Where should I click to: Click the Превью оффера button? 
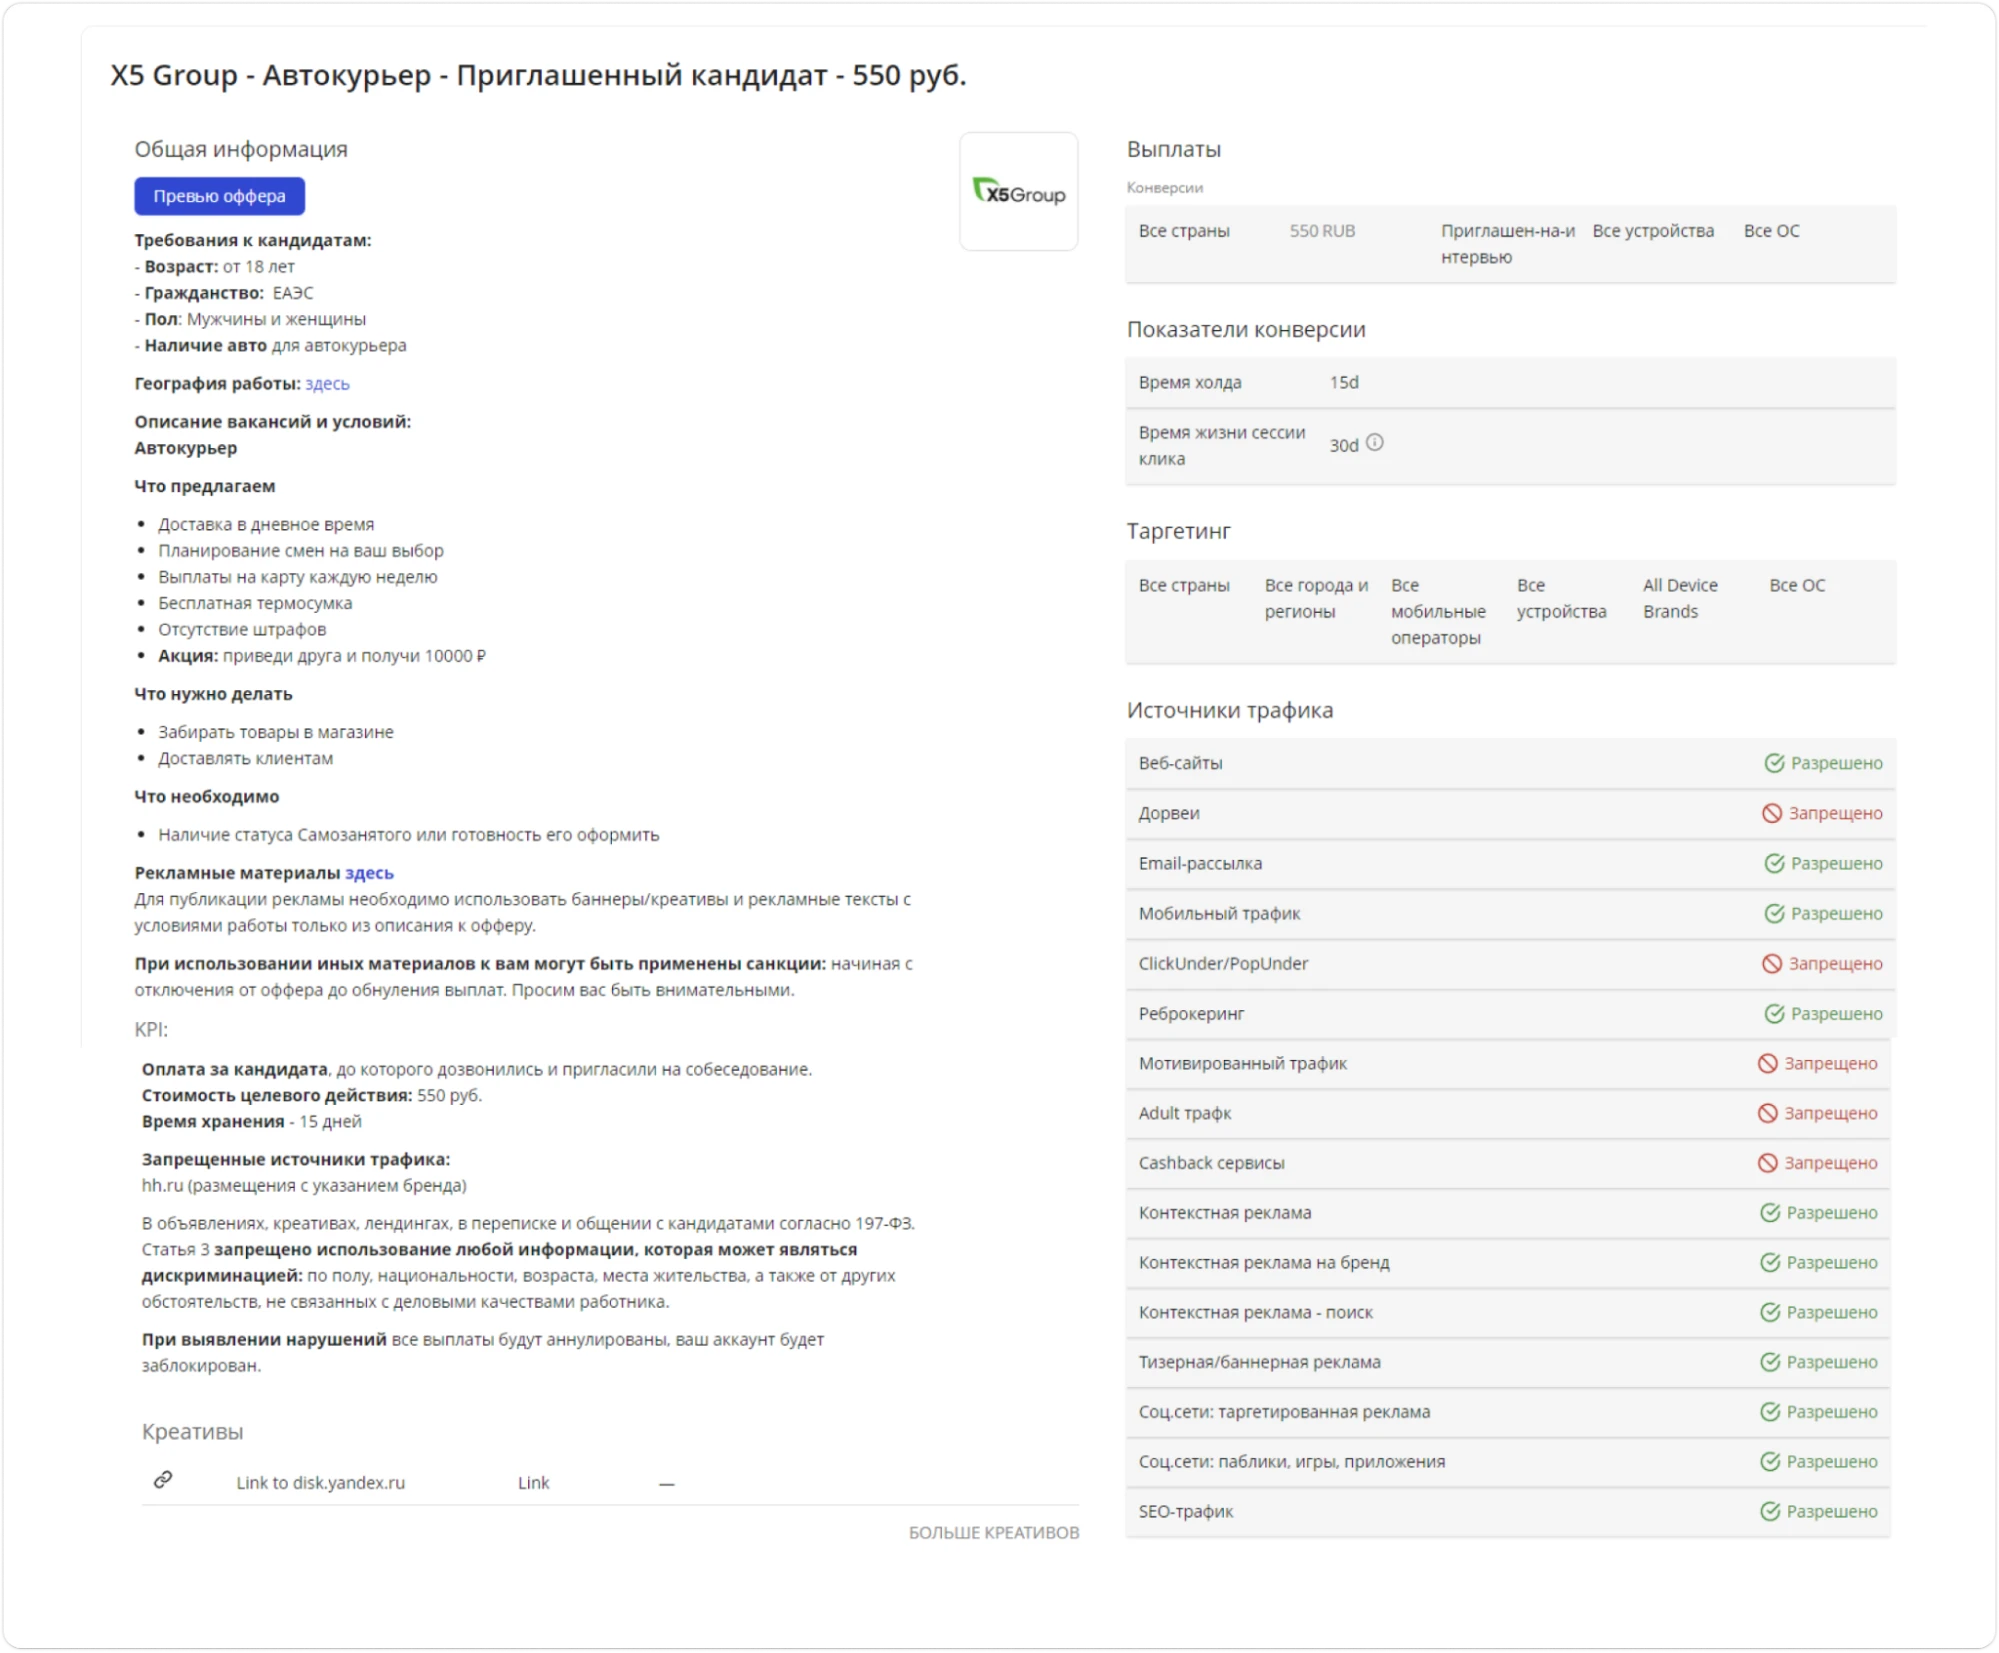click(219, 196)
